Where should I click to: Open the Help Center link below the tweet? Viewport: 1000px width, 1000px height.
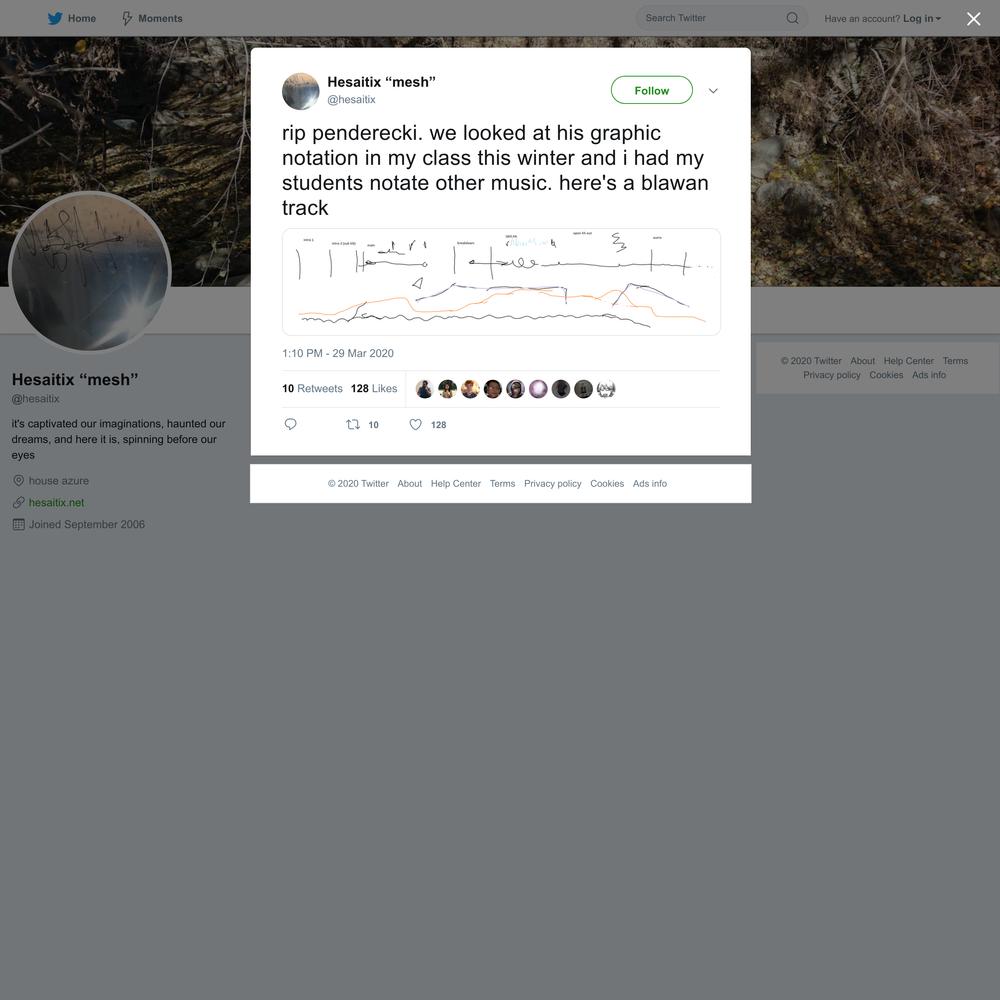point(455,483)
